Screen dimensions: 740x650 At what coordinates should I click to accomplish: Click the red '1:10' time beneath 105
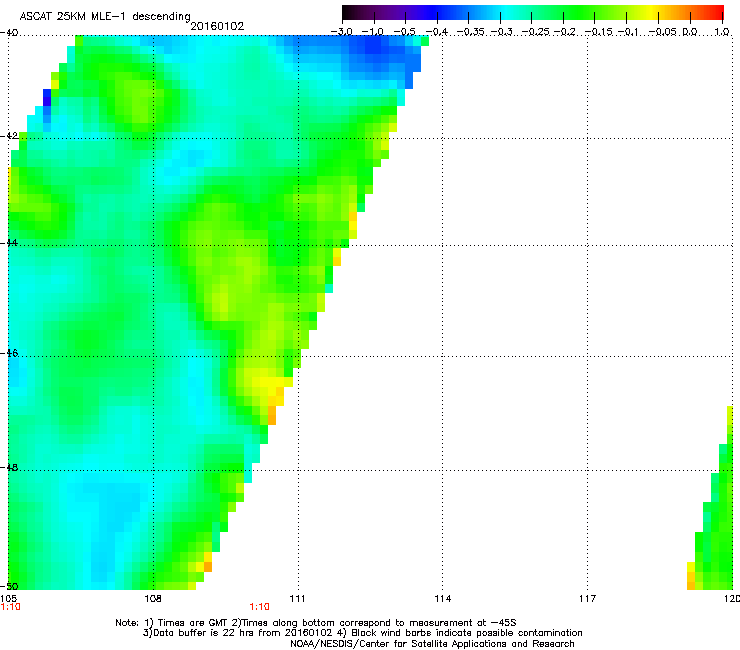coord(10,607)
